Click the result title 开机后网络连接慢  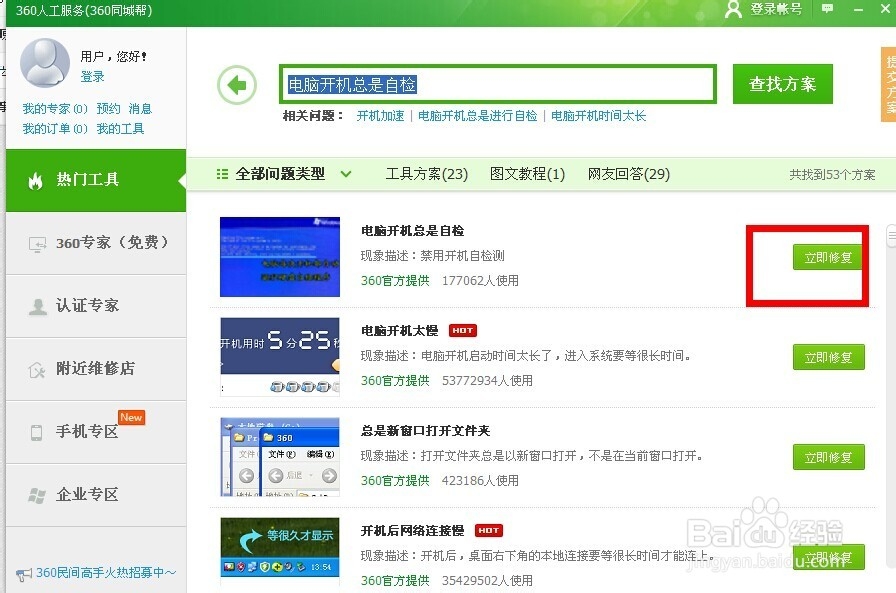[x=413, y=531]
